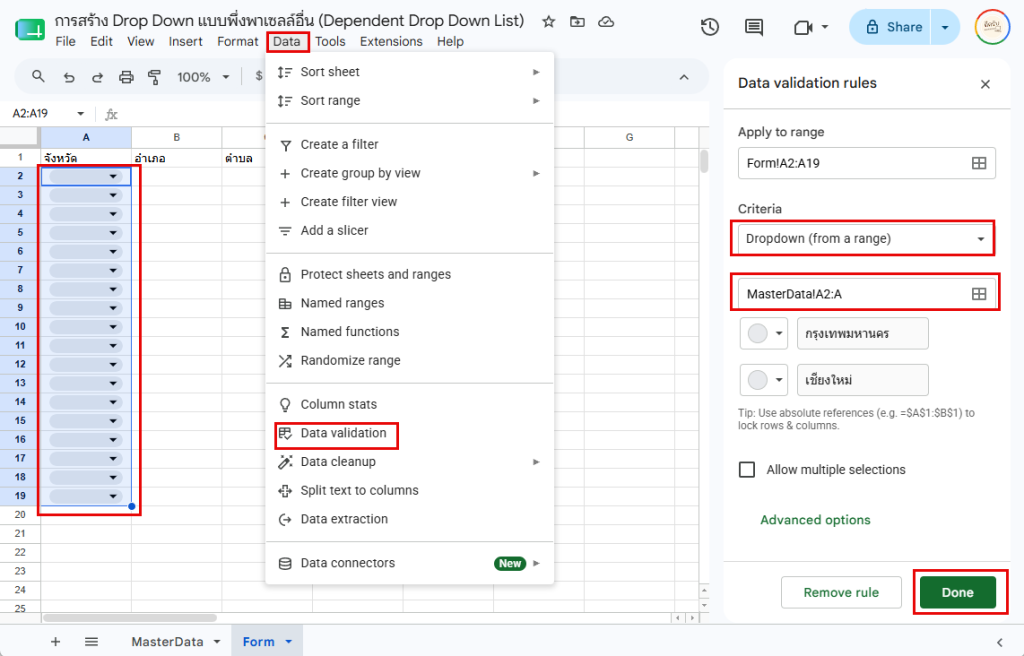
Task: Open the Format menu
Action: coord(238,41)
